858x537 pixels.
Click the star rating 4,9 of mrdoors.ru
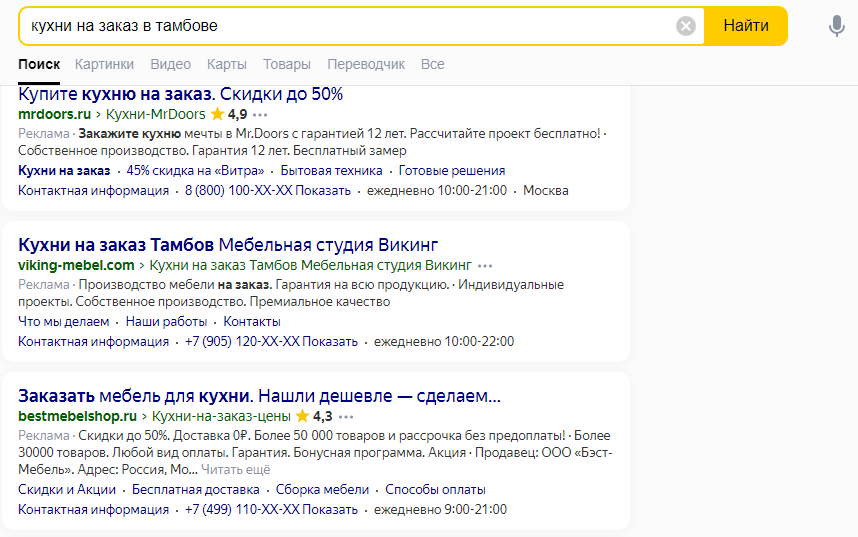coord(229,114)
